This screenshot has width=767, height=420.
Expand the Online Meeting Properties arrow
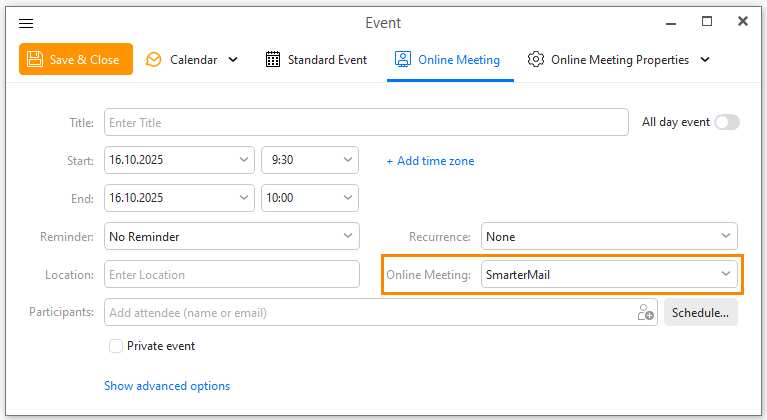tap(705, 60)
